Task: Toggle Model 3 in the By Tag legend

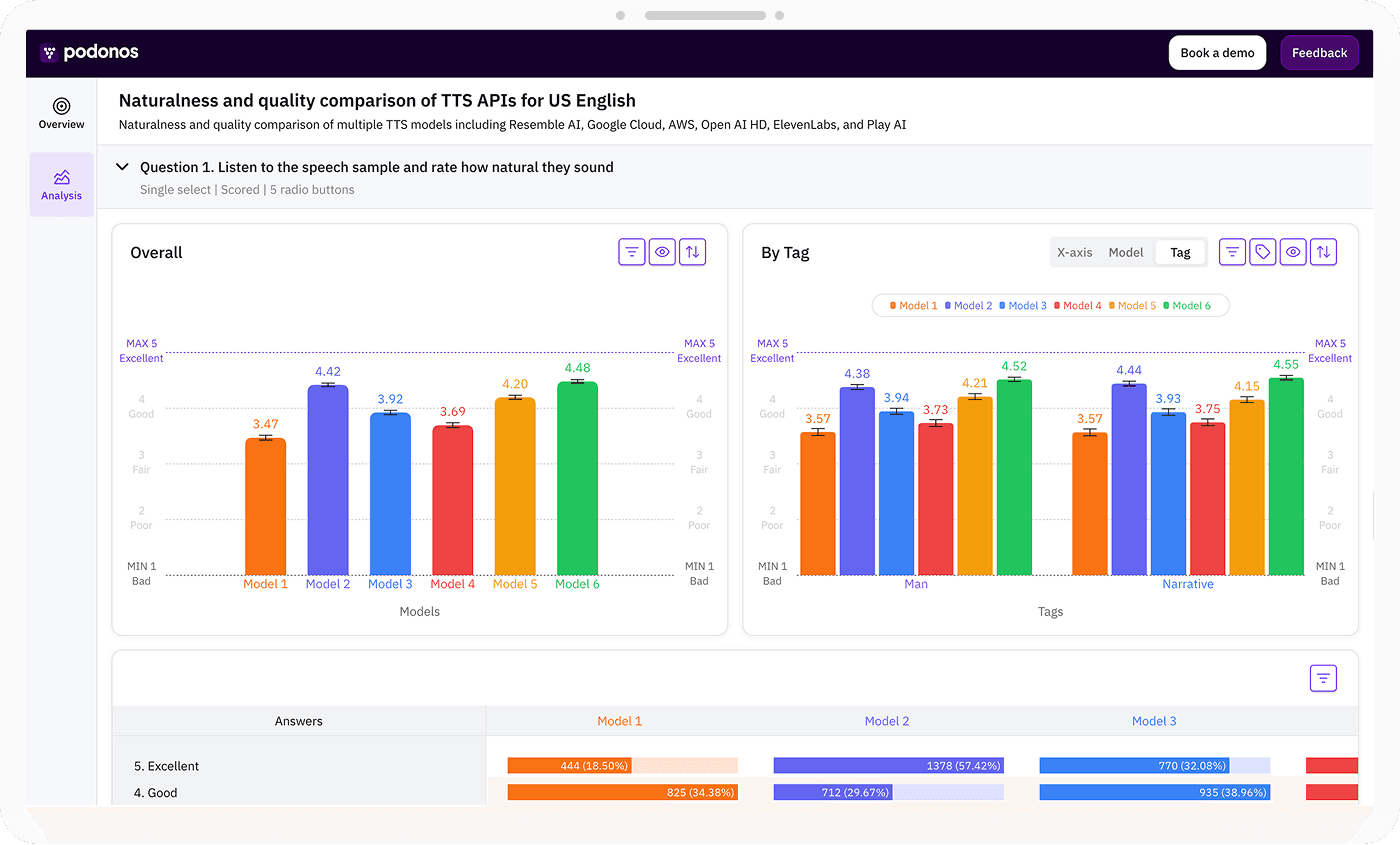Action: click(1023, 306)
